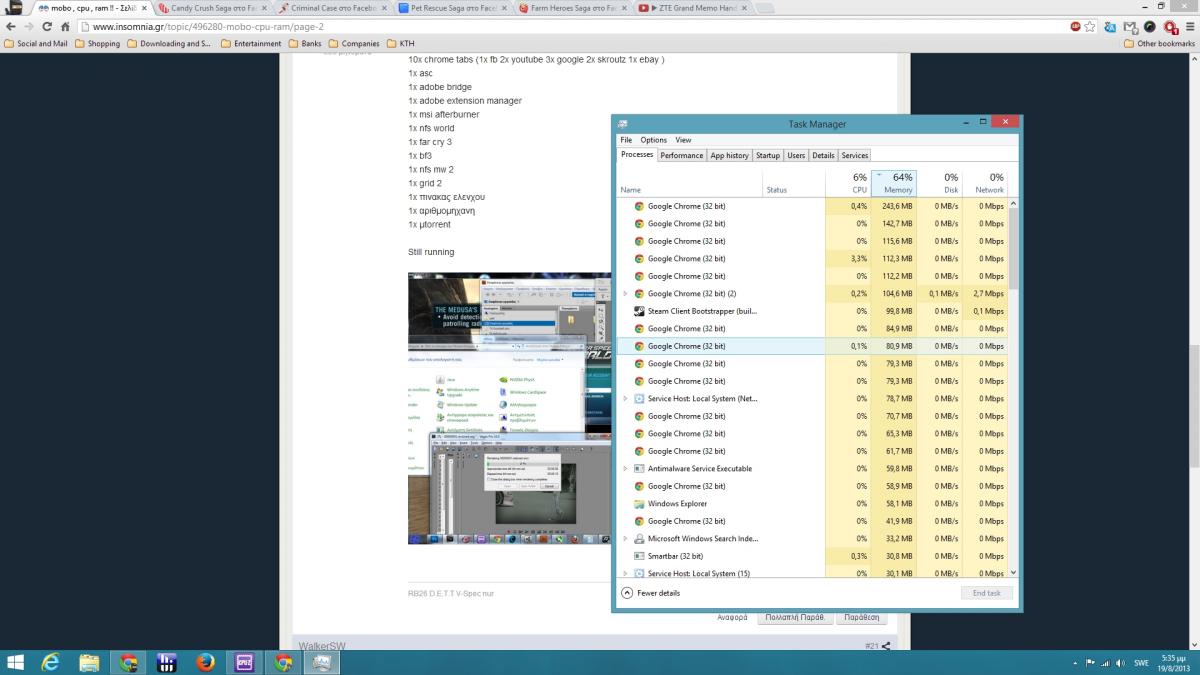1200x675 pixels.
Task: Click the Chrome icon in the 243,6 MB row
Action: 639,206
